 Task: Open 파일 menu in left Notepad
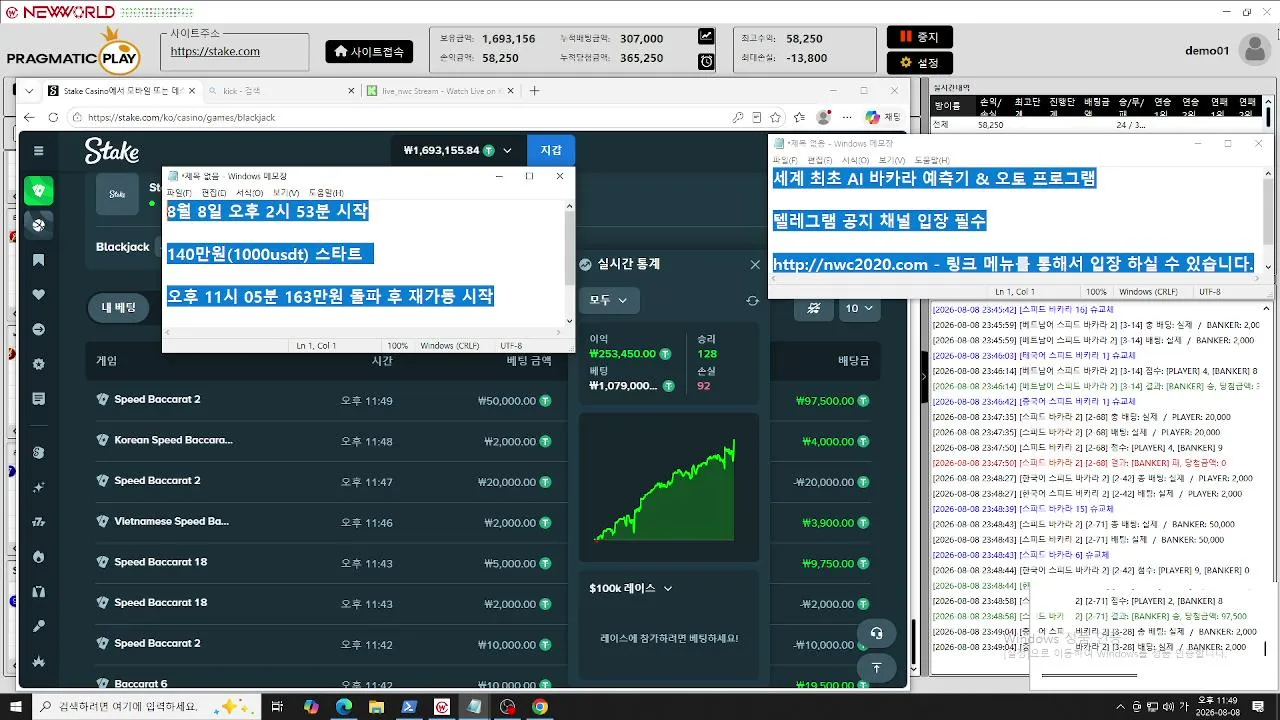pyautogui.click(x=179, y=193)
